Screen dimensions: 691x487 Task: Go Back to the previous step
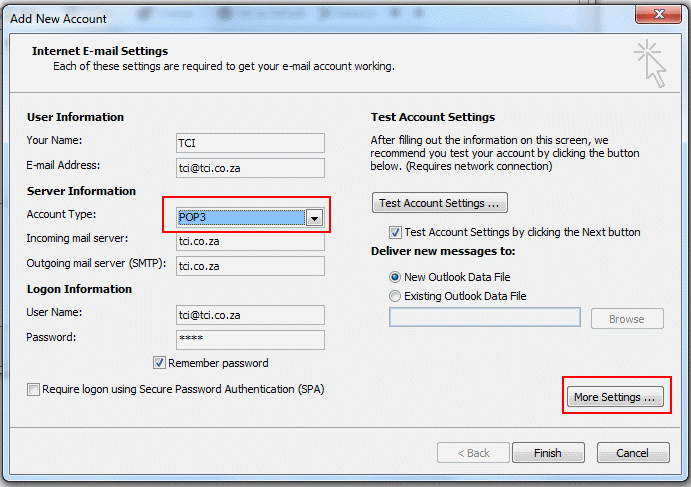pyautogui.click(x=473, y=453)
